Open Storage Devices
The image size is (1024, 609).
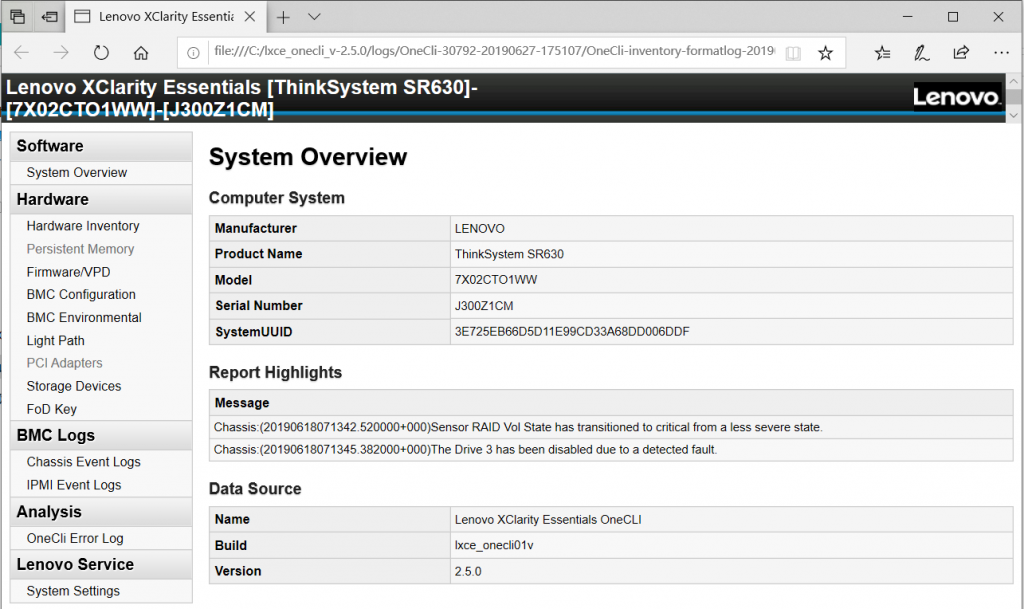pyautogui.click(x=74, y=386)
